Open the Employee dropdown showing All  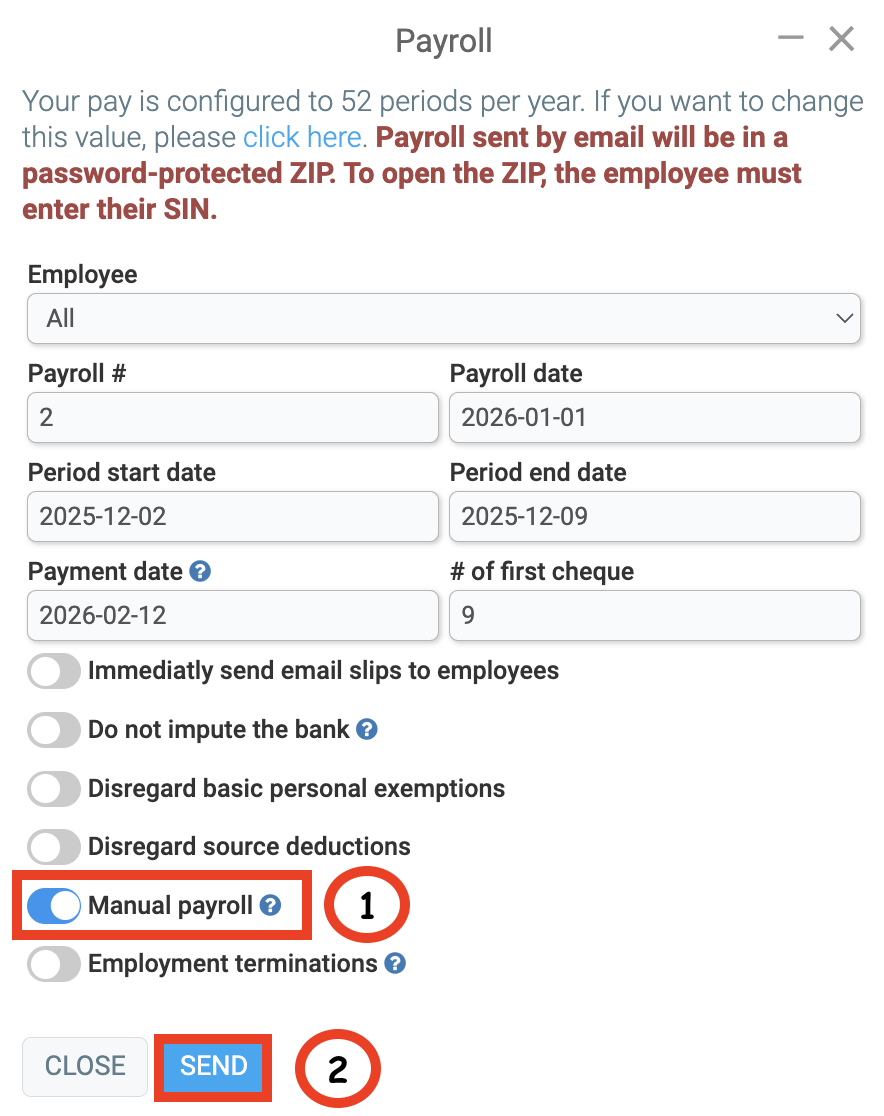443,318
